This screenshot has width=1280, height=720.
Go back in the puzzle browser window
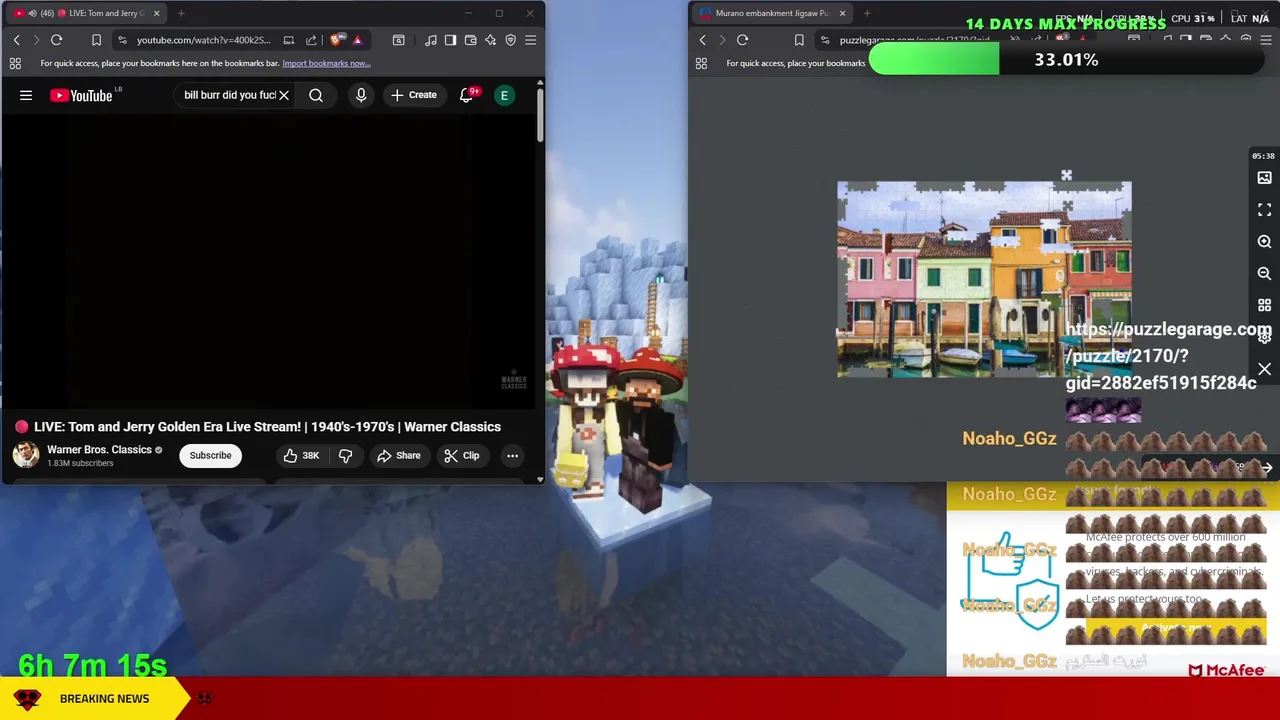coord(703,40)
